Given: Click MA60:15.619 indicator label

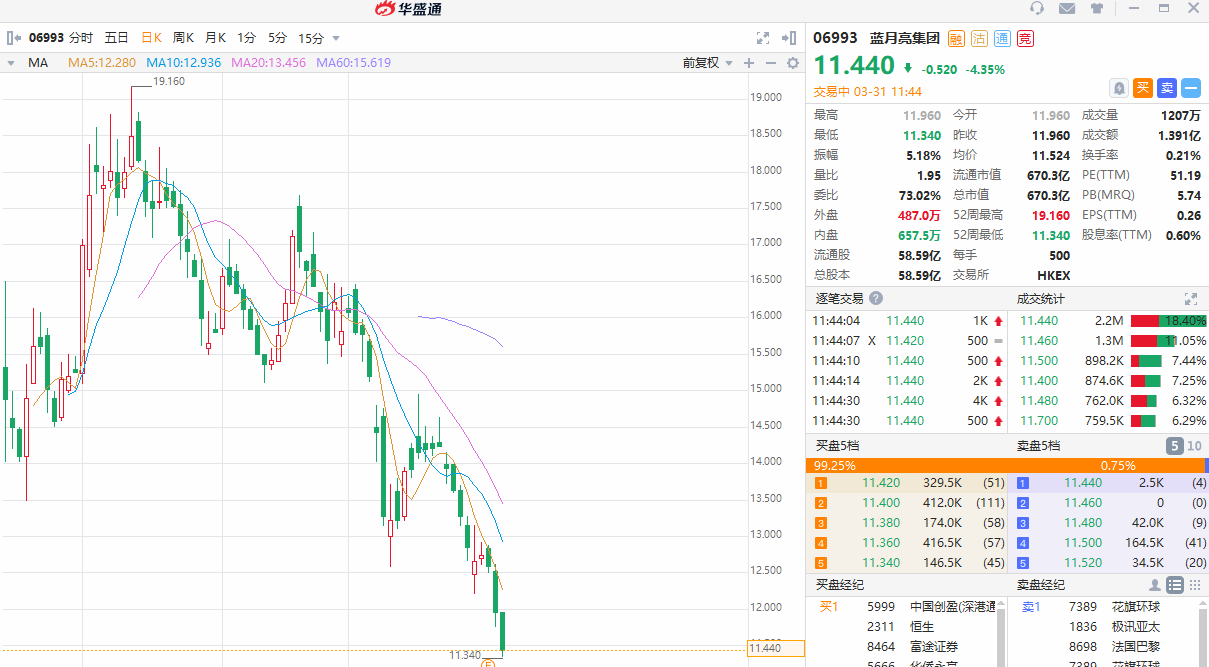Looking at the screenshot, I should coord(354,63).
